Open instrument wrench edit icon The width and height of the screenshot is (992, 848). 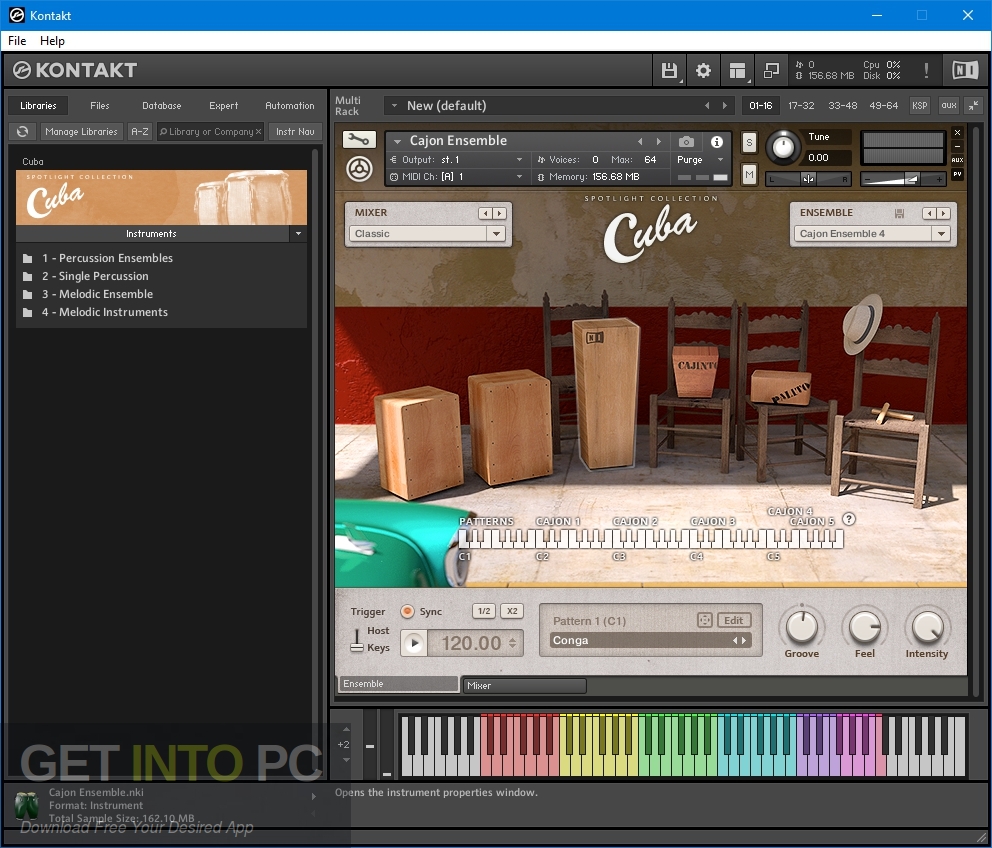pos(359,139)
